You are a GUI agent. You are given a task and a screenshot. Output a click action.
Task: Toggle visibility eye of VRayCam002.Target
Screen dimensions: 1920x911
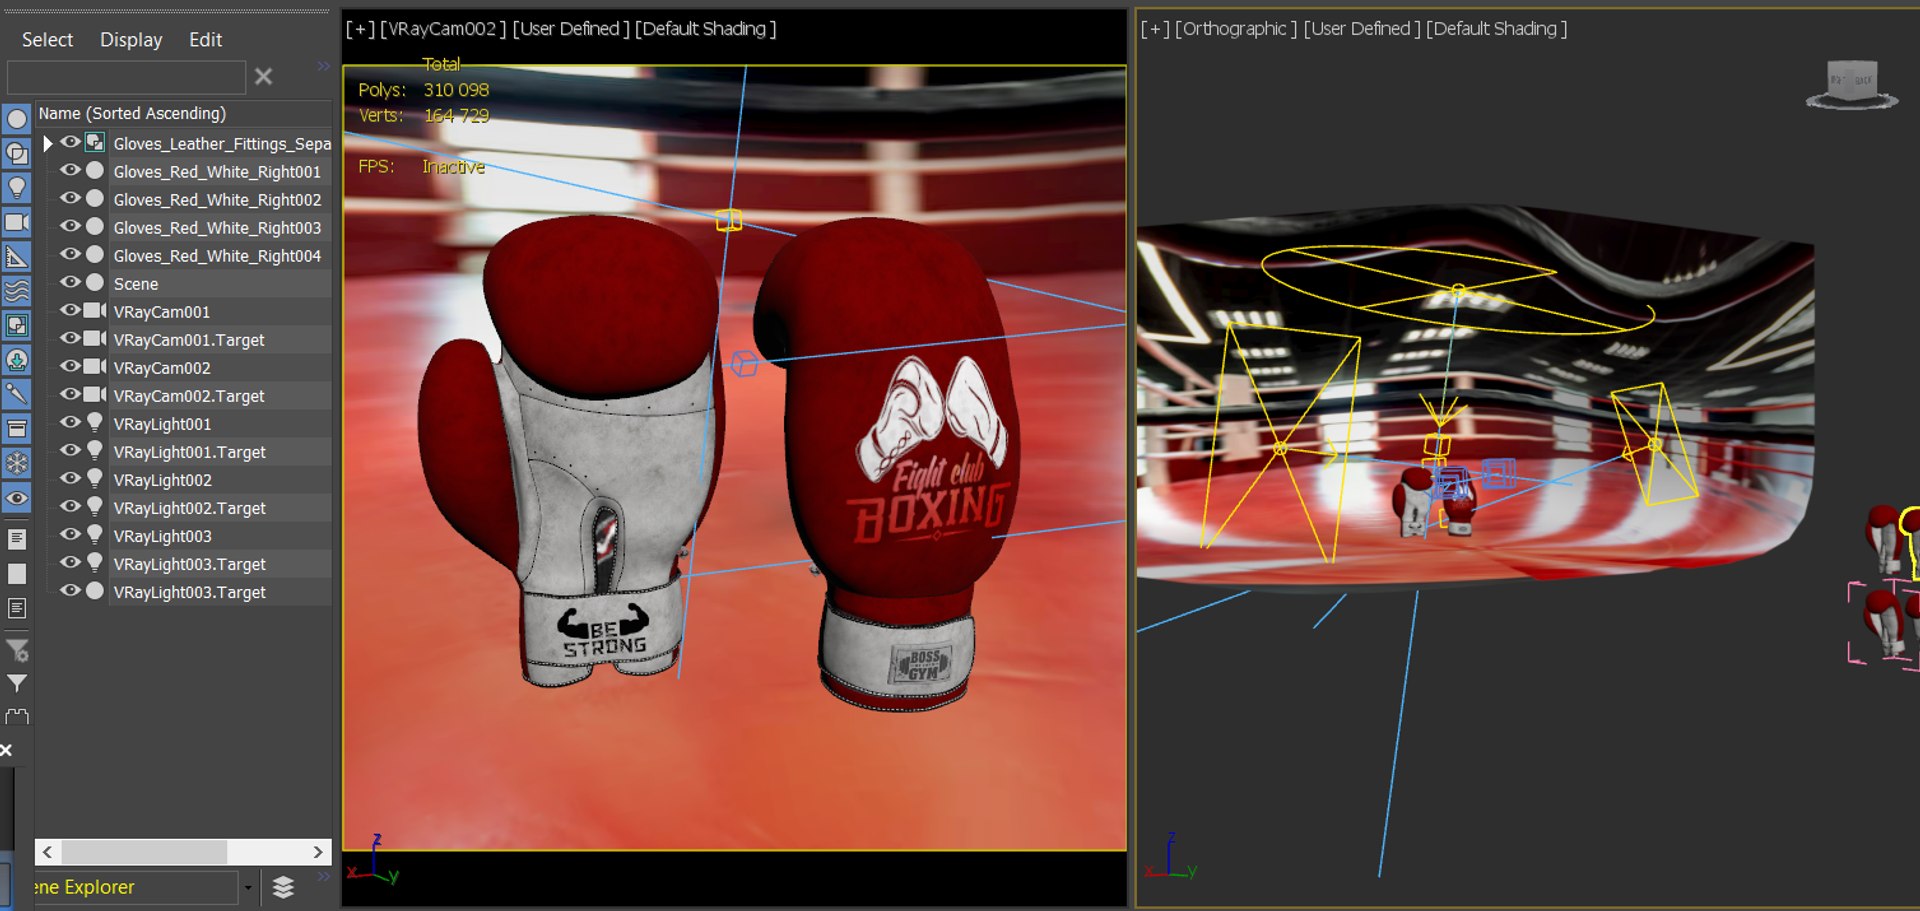coord(70,394)
